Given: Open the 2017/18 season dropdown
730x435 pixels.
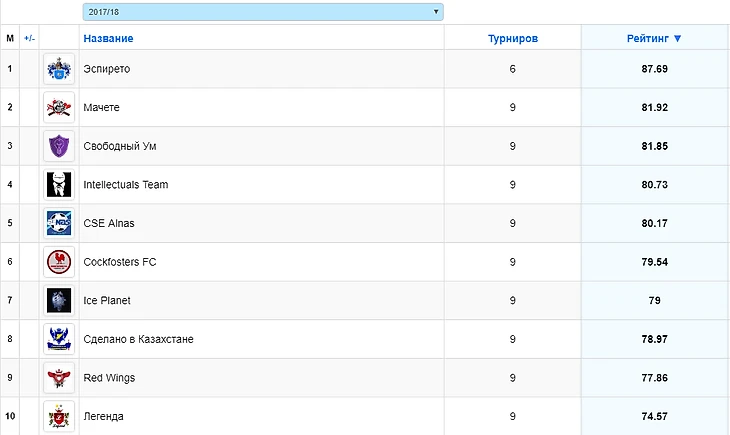Looking at the screenshot, I should tap(262, 12).
